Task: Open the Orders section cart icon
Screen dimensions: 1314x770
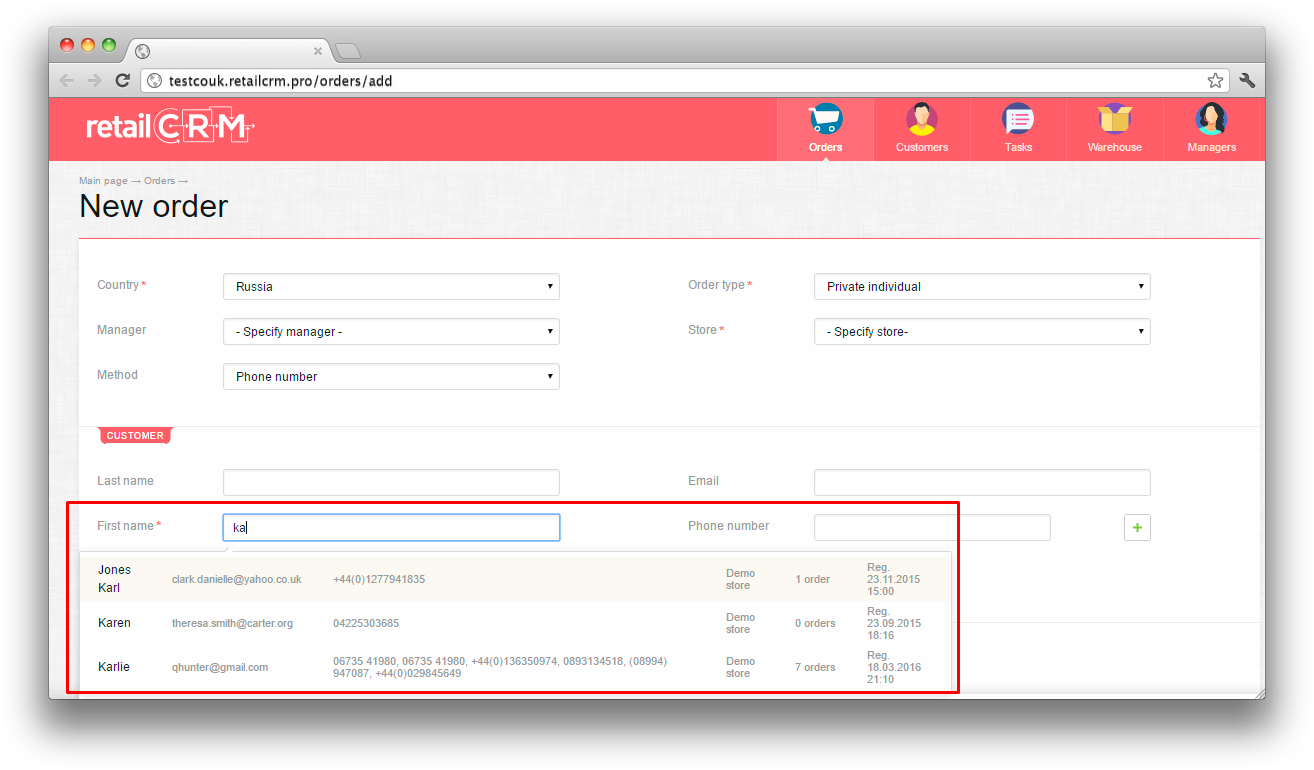Action: pos(825,119)
